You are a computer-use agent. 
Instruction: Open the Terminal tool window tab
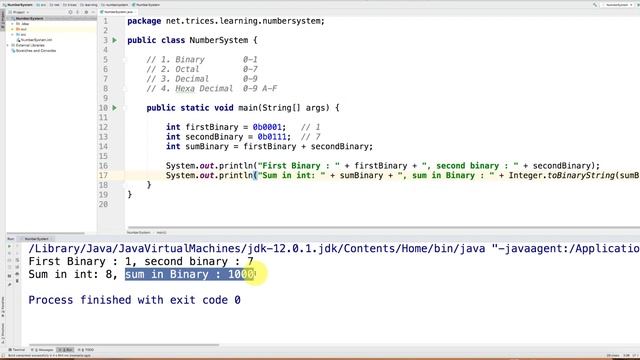[x=17, y=350]
